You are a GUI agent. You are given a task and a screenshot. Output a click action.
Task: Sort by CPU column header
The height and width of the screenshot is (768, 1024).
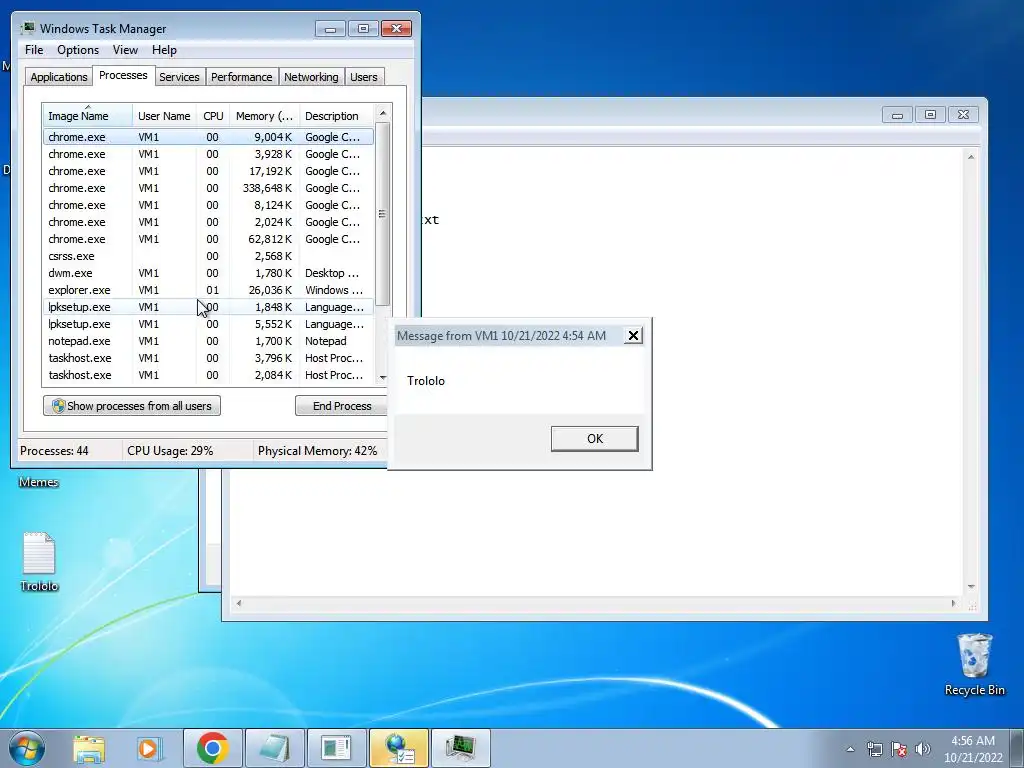[x=213, y=116]
